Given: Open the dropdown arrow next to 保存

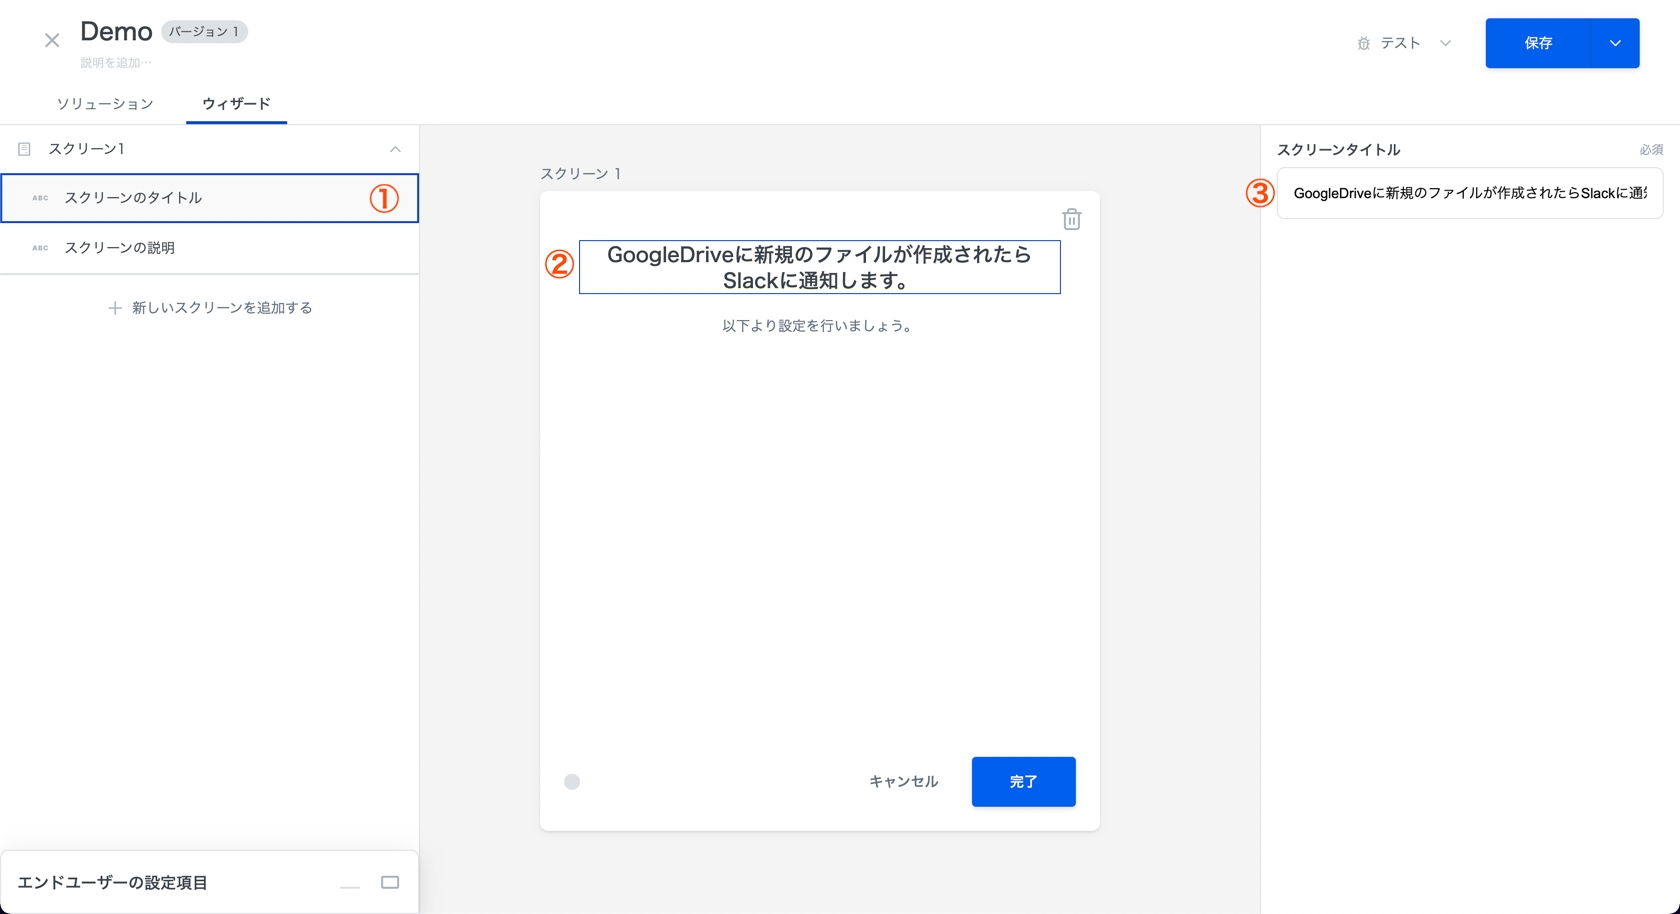Looking at the screenshot, I should point(1615,44).
